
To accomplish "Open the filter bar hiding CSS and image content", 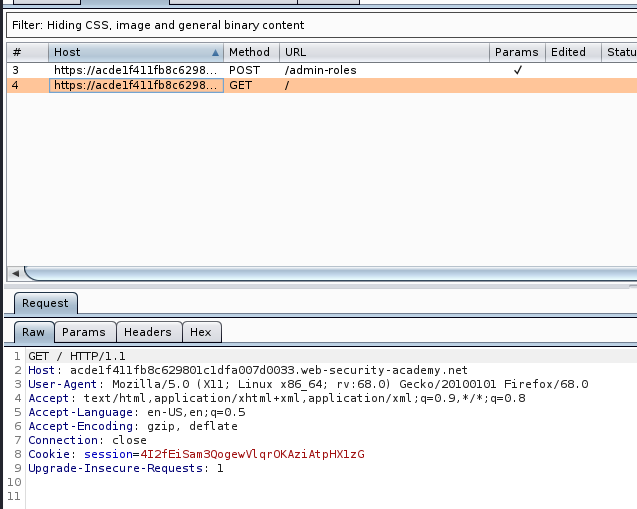I will (321, 25).
